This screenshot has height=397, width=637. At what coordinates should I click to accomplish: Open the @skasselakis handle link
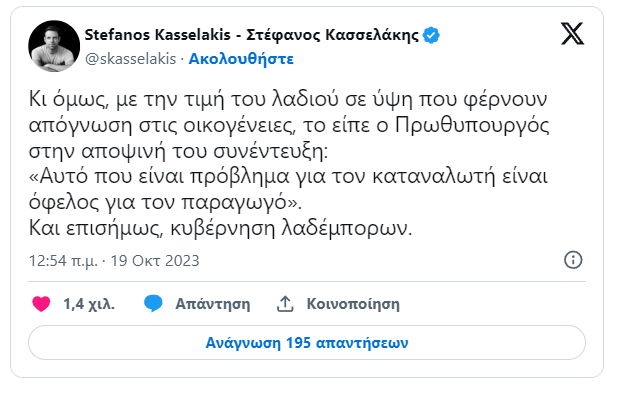(130, 59)
